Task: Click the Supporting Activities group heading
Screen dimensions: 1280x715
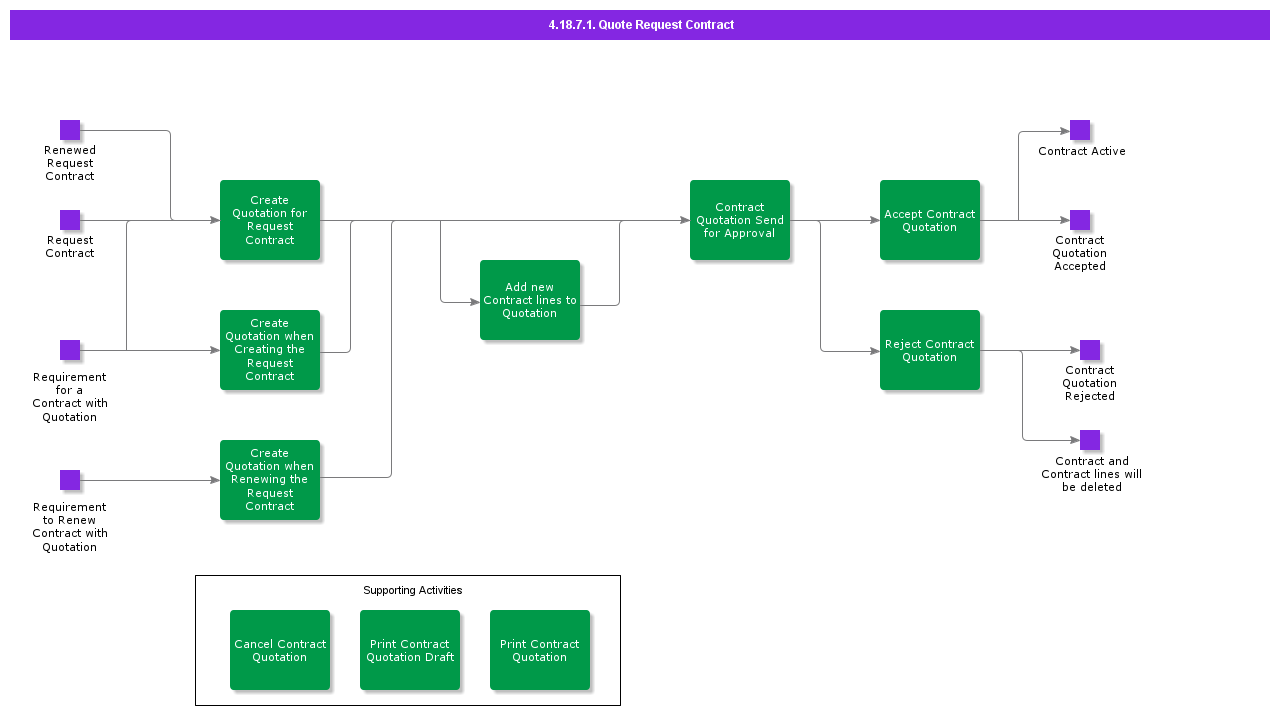Action: point(412,590)
